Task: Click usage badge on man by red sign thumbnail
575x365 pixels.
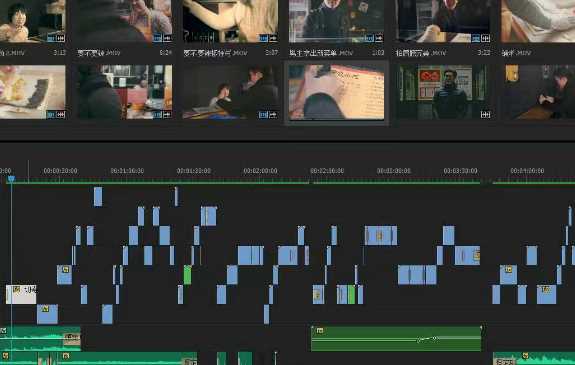Action: coord(485,115)
